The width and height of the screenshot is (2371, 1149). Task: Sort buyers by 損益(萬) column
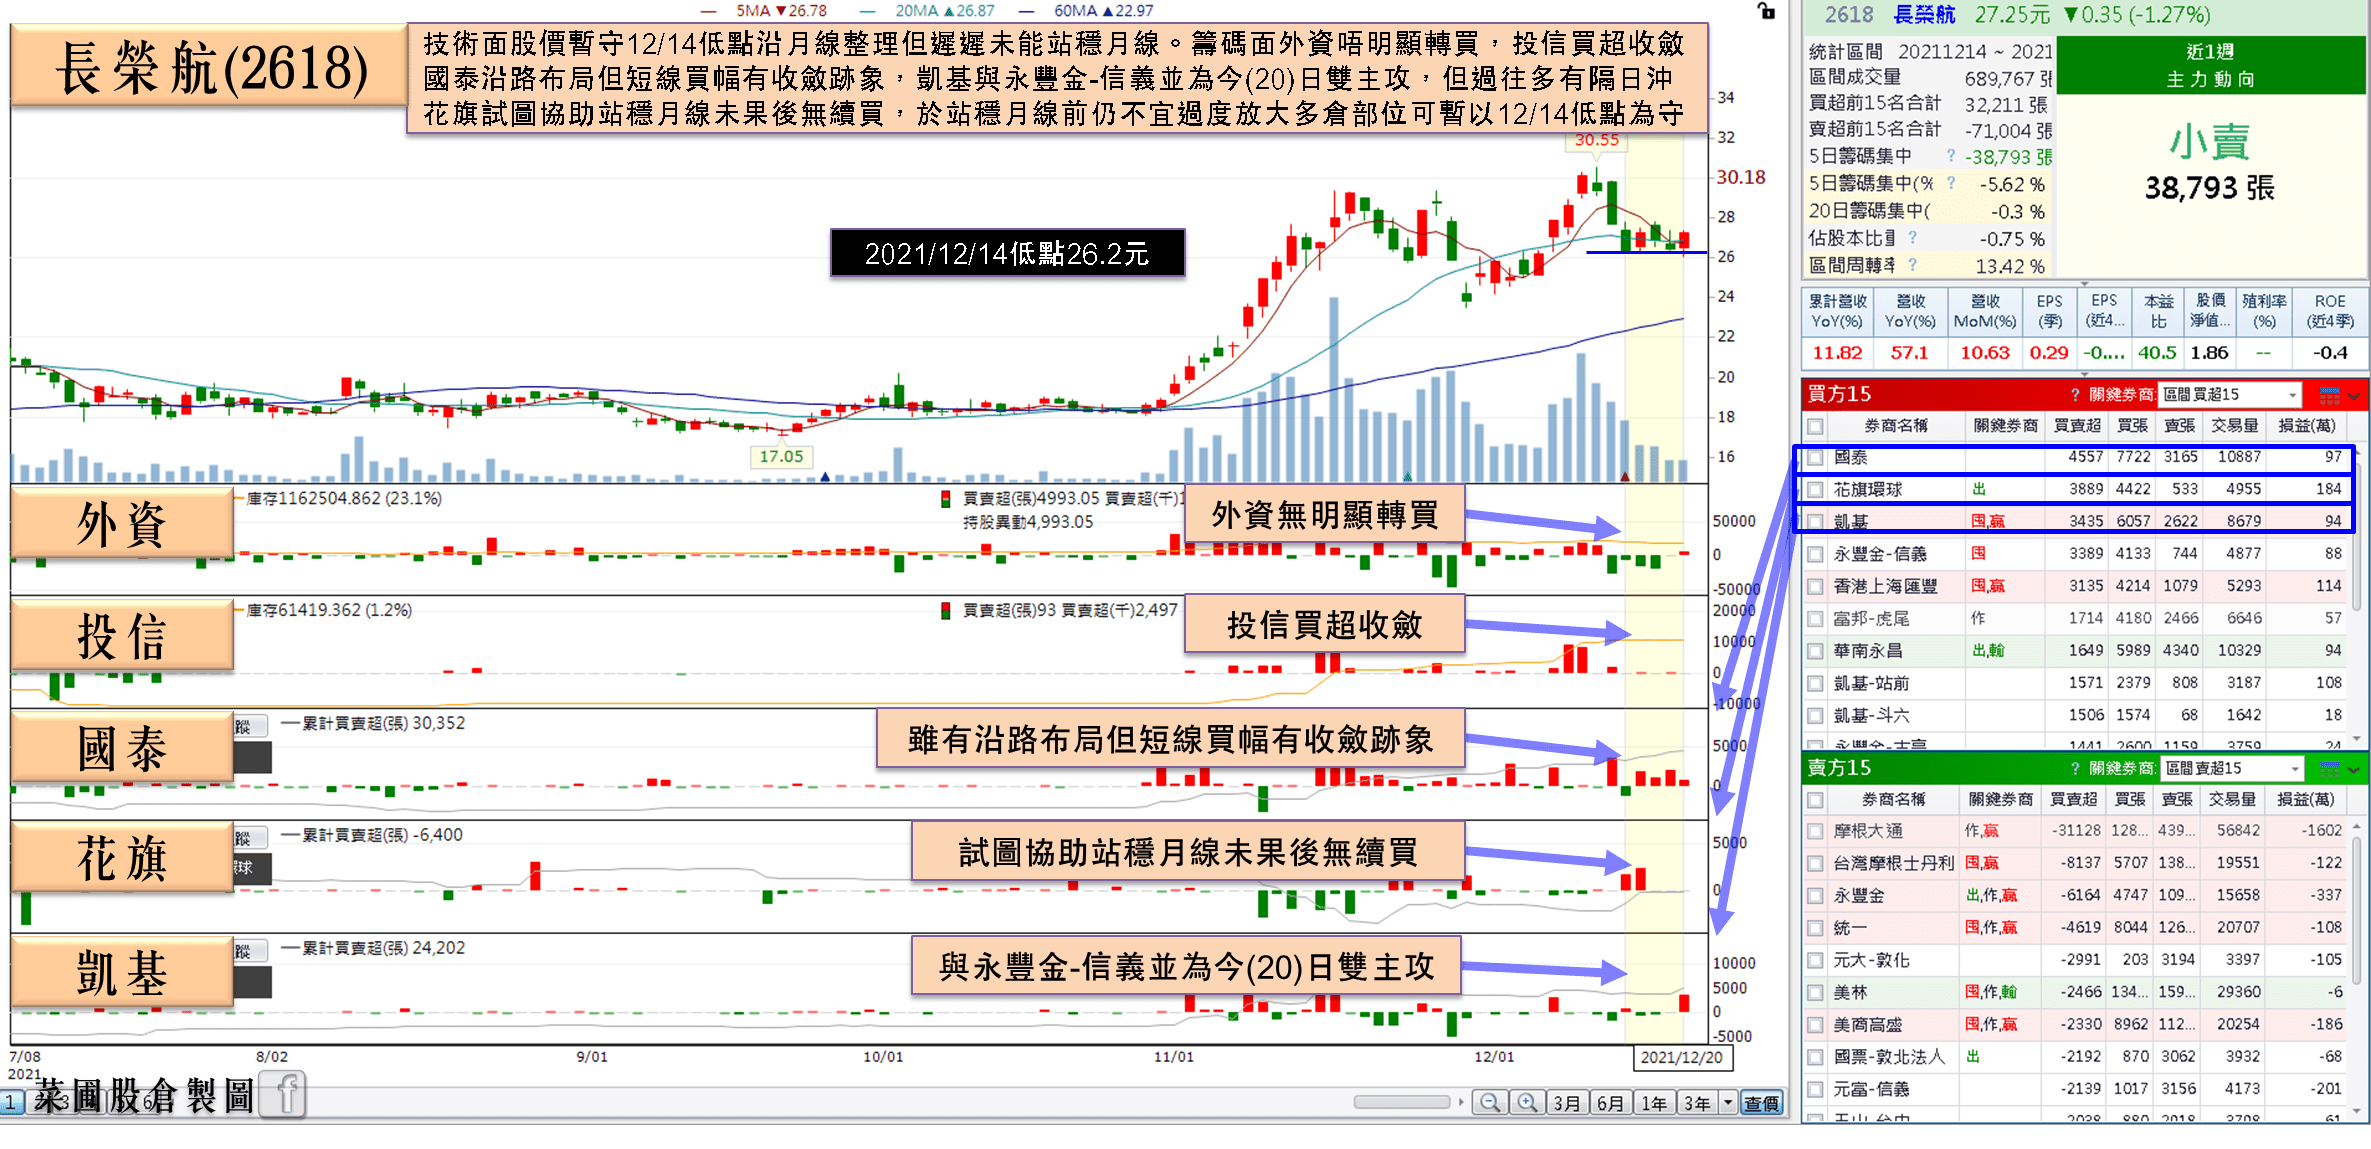coord(2306,426)
